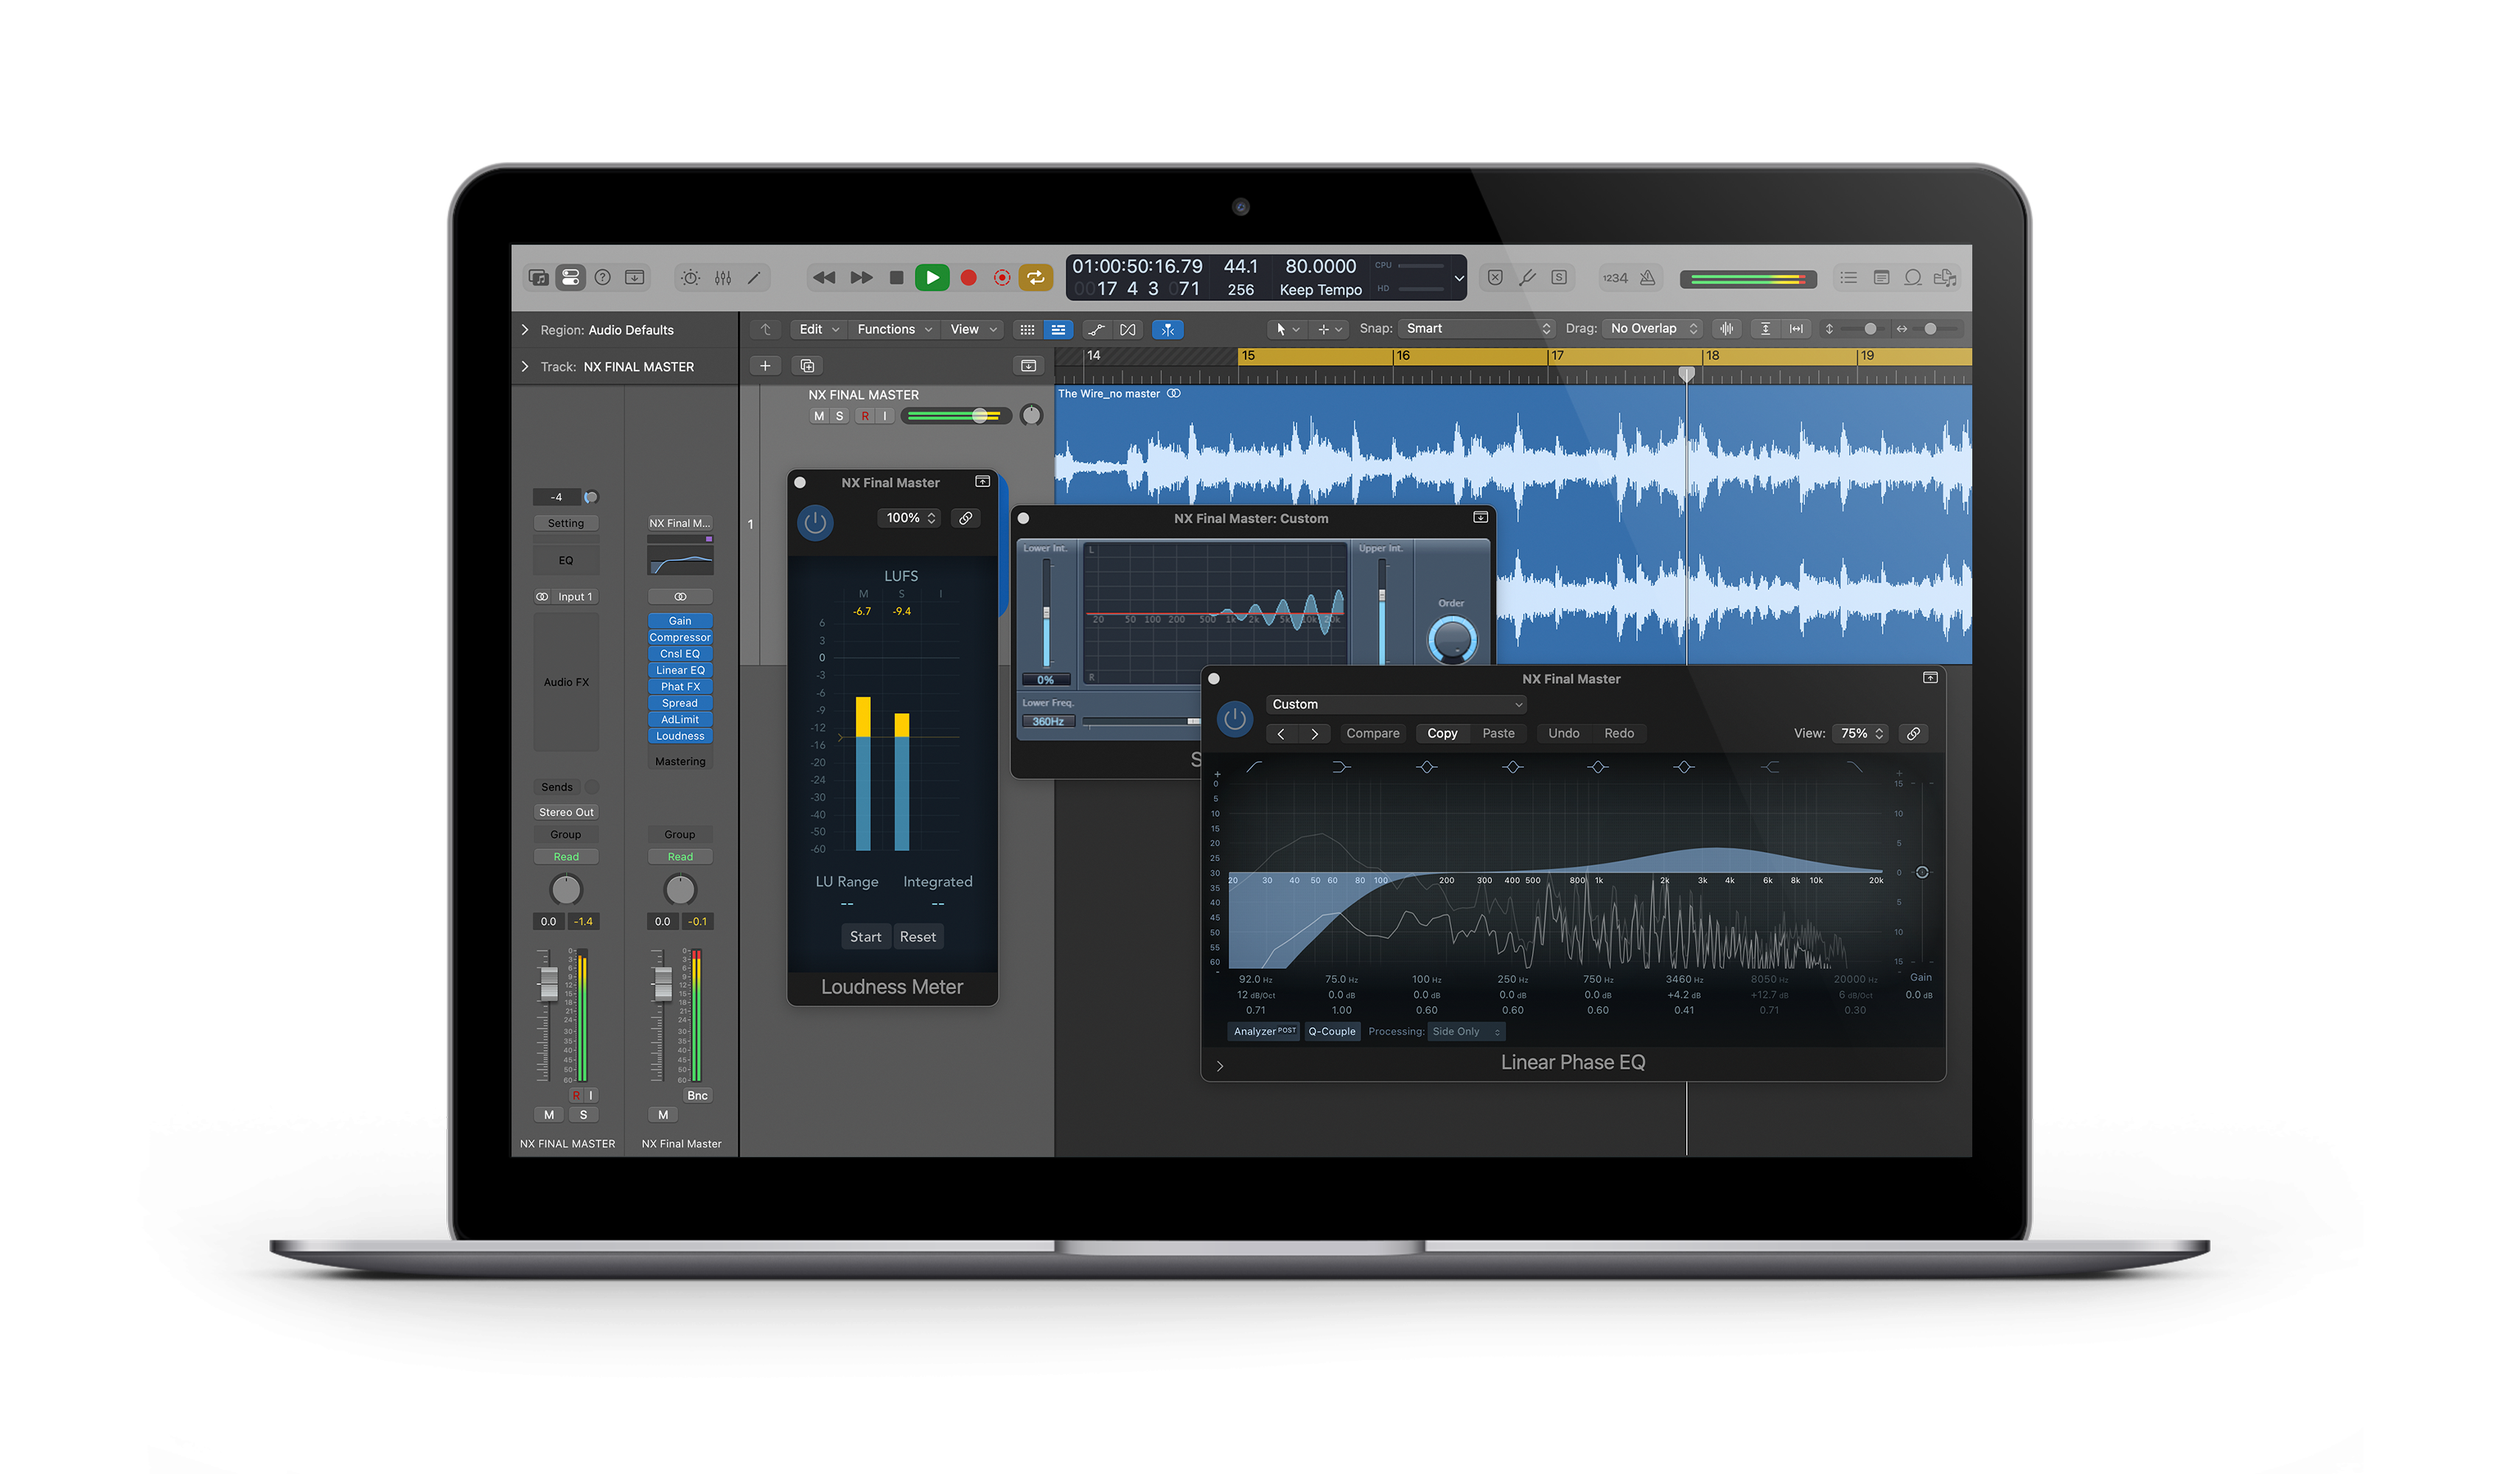Open the Browsers media icon

1945,277
